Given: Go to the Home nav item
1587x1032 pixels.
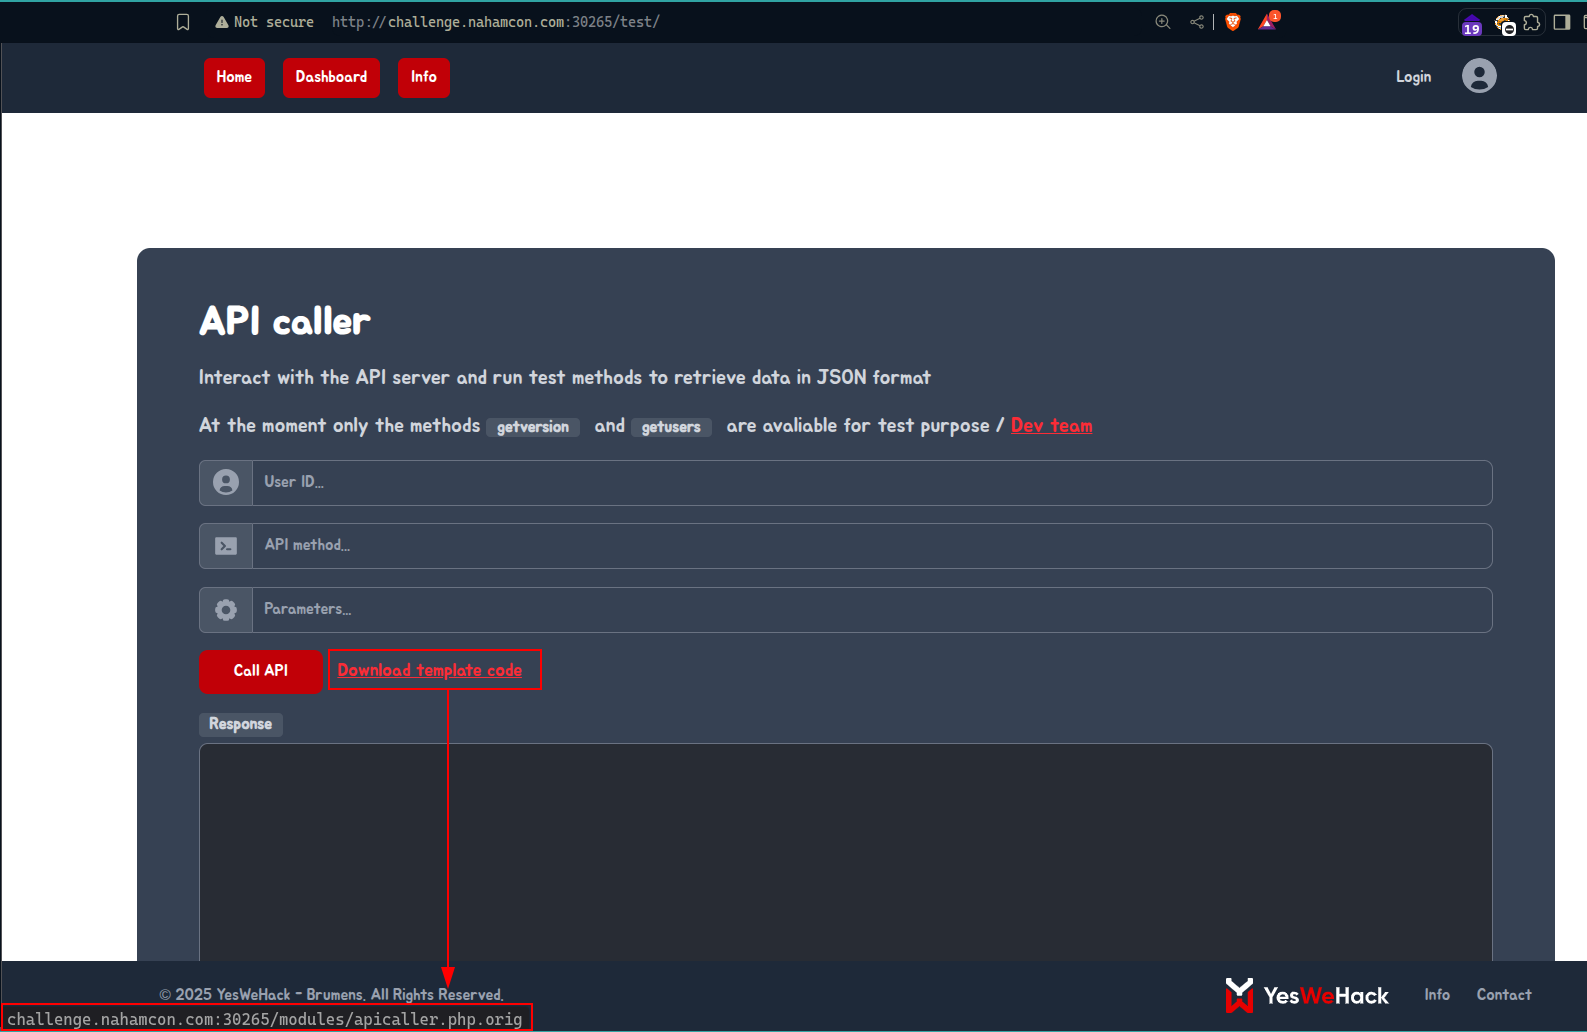Looking at the screenshot, I should tap(234, 78).
